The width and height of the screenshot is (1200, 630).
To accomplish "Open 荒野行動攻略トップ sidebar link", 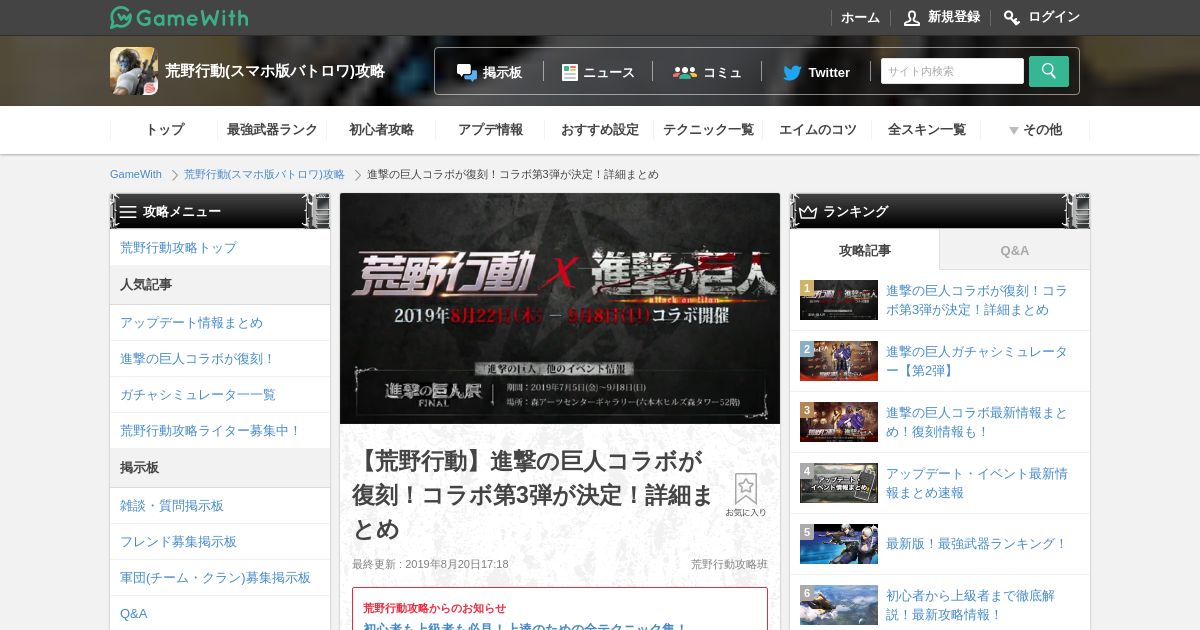I will (220, 247).
